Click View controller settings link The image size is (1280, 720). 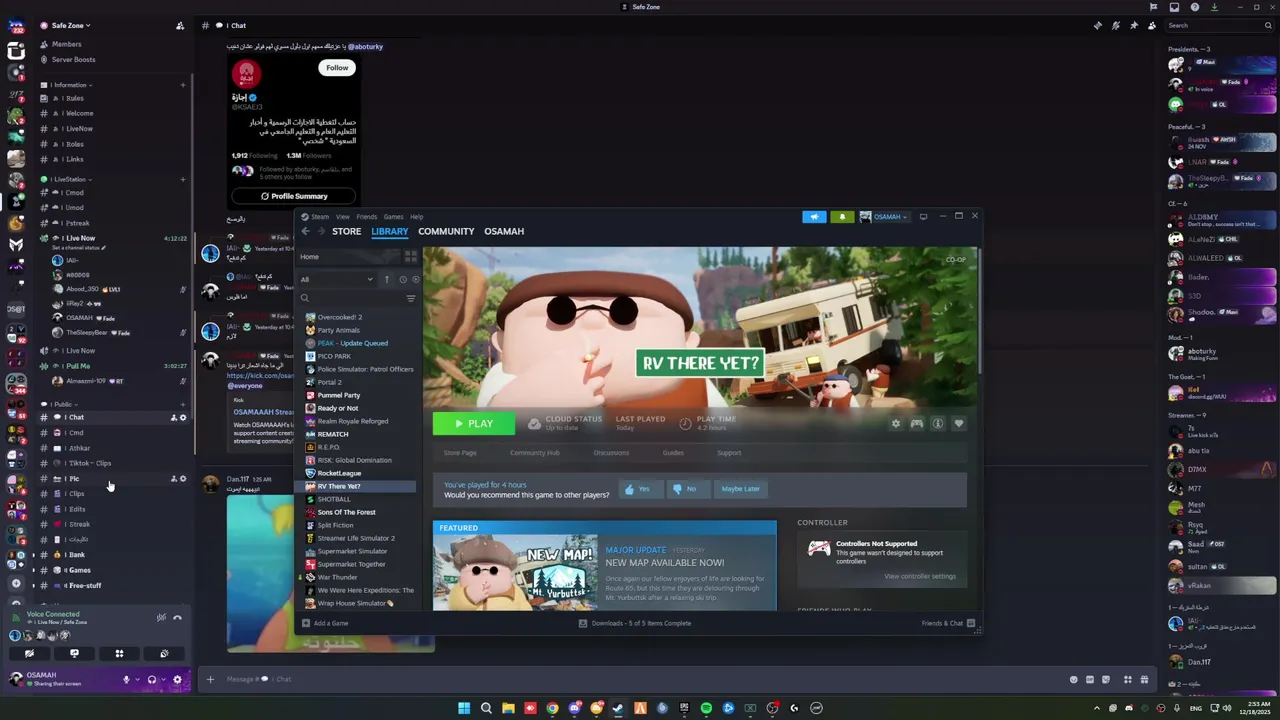click(920, 576)
